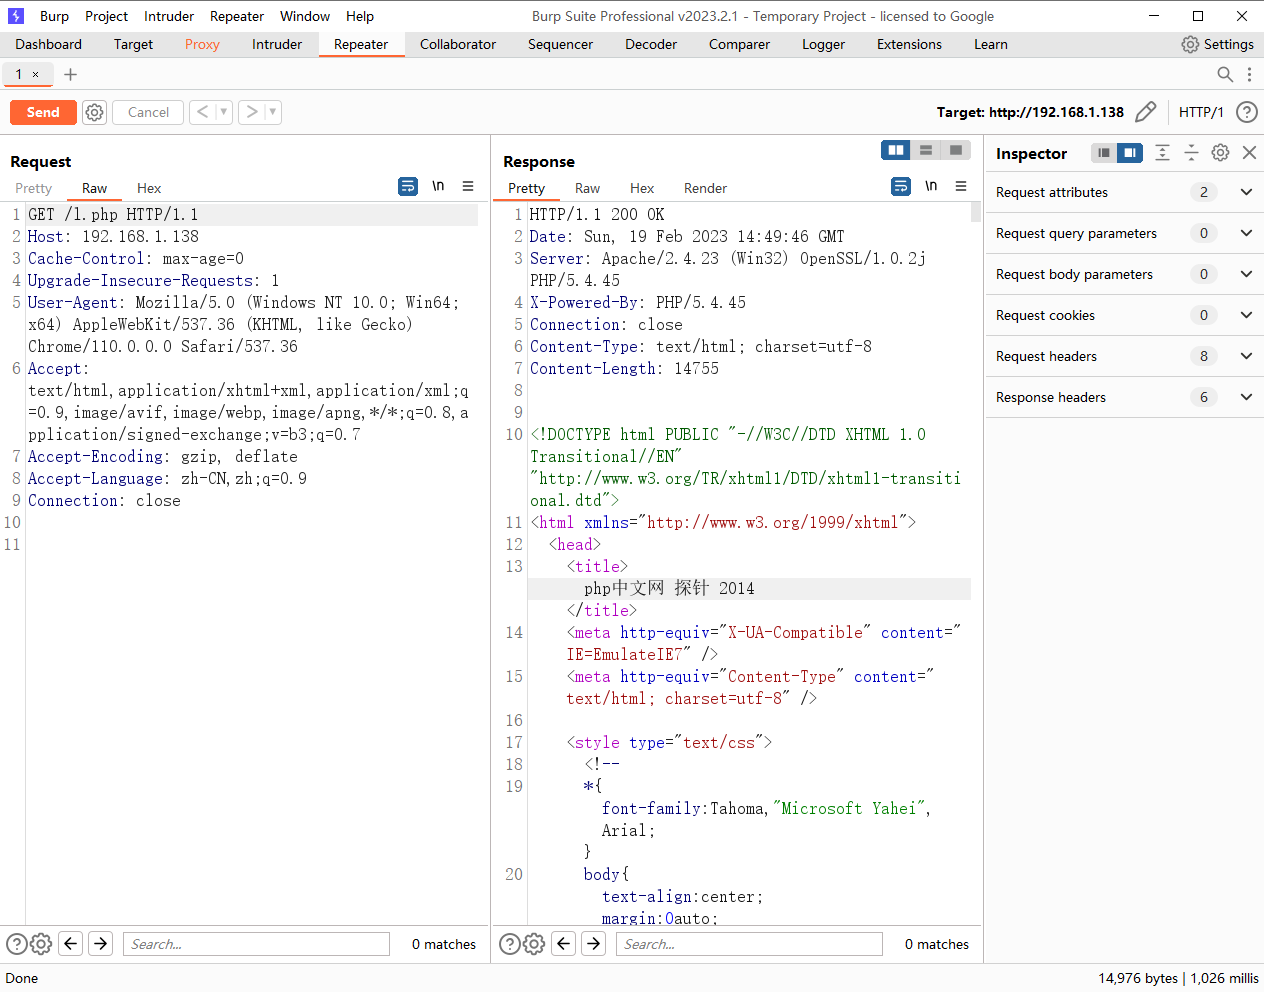This screenshot has width=1264, height=992.
Task: Select top-bottom panel layout
Action: [x=926, y=150]
